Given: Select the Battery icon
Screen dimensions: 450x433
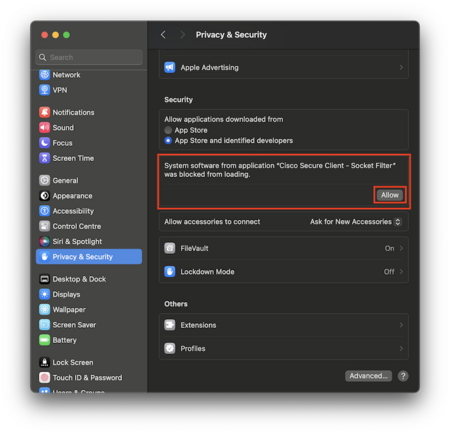Looking at the screenshot, I should pyautogui.click(x=44, y=340).
